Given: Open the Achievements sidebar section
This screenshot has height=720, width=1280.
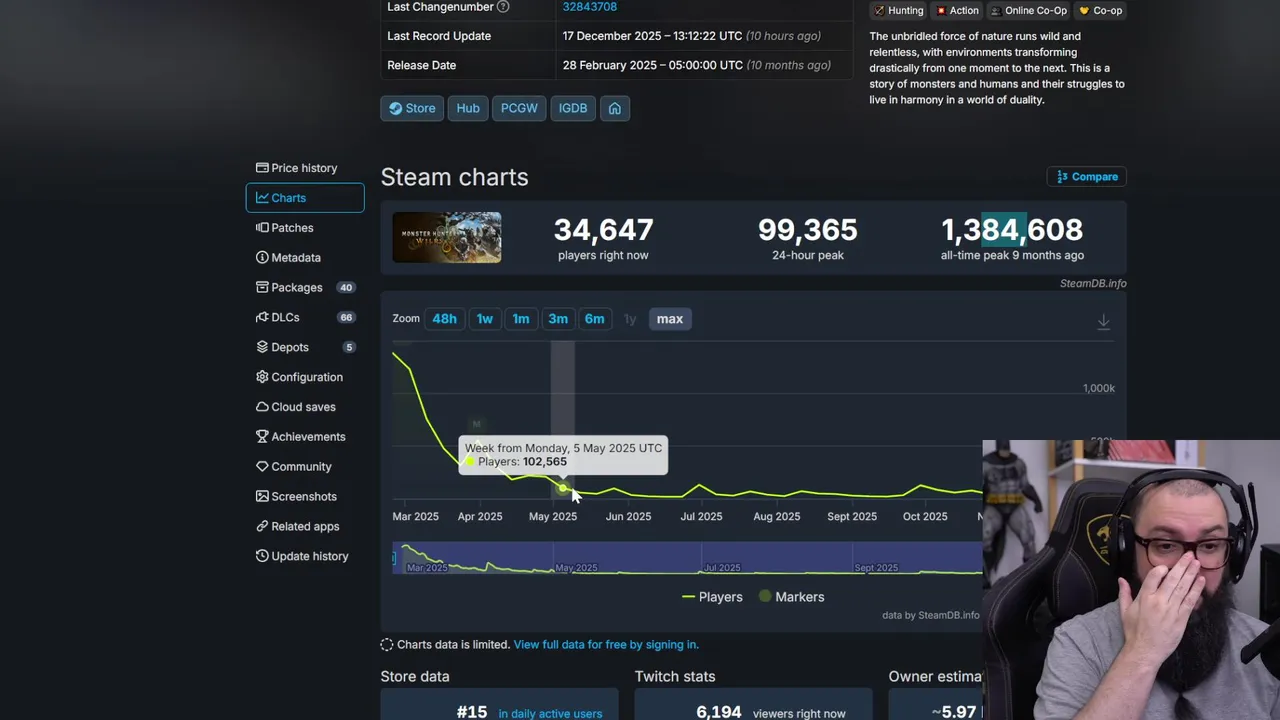Looking at the screenshot, I should point(305,437).
